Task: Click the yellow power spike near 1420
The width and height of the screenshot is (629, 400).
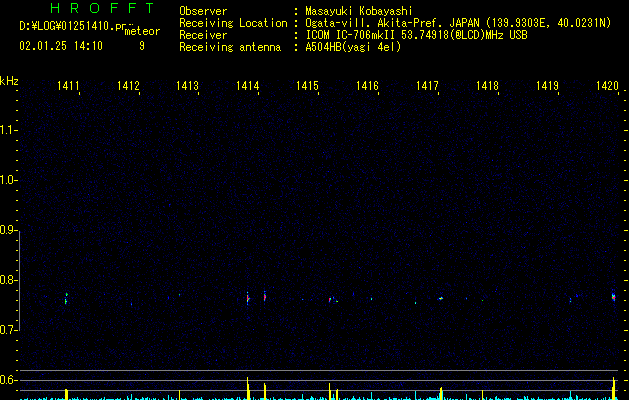Action: coord(614,388)
